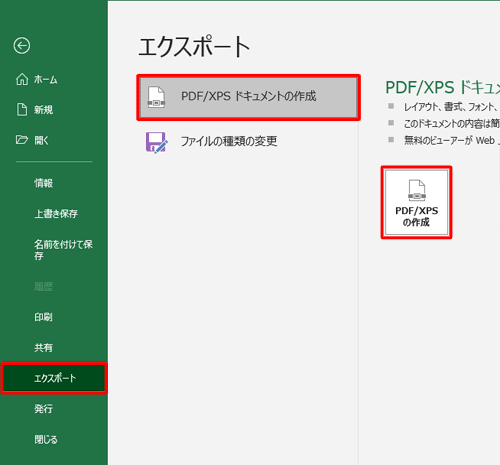Click the PDF/XPS document icon in export list
The image size is (500, 465).
click(x=156, y=97)
